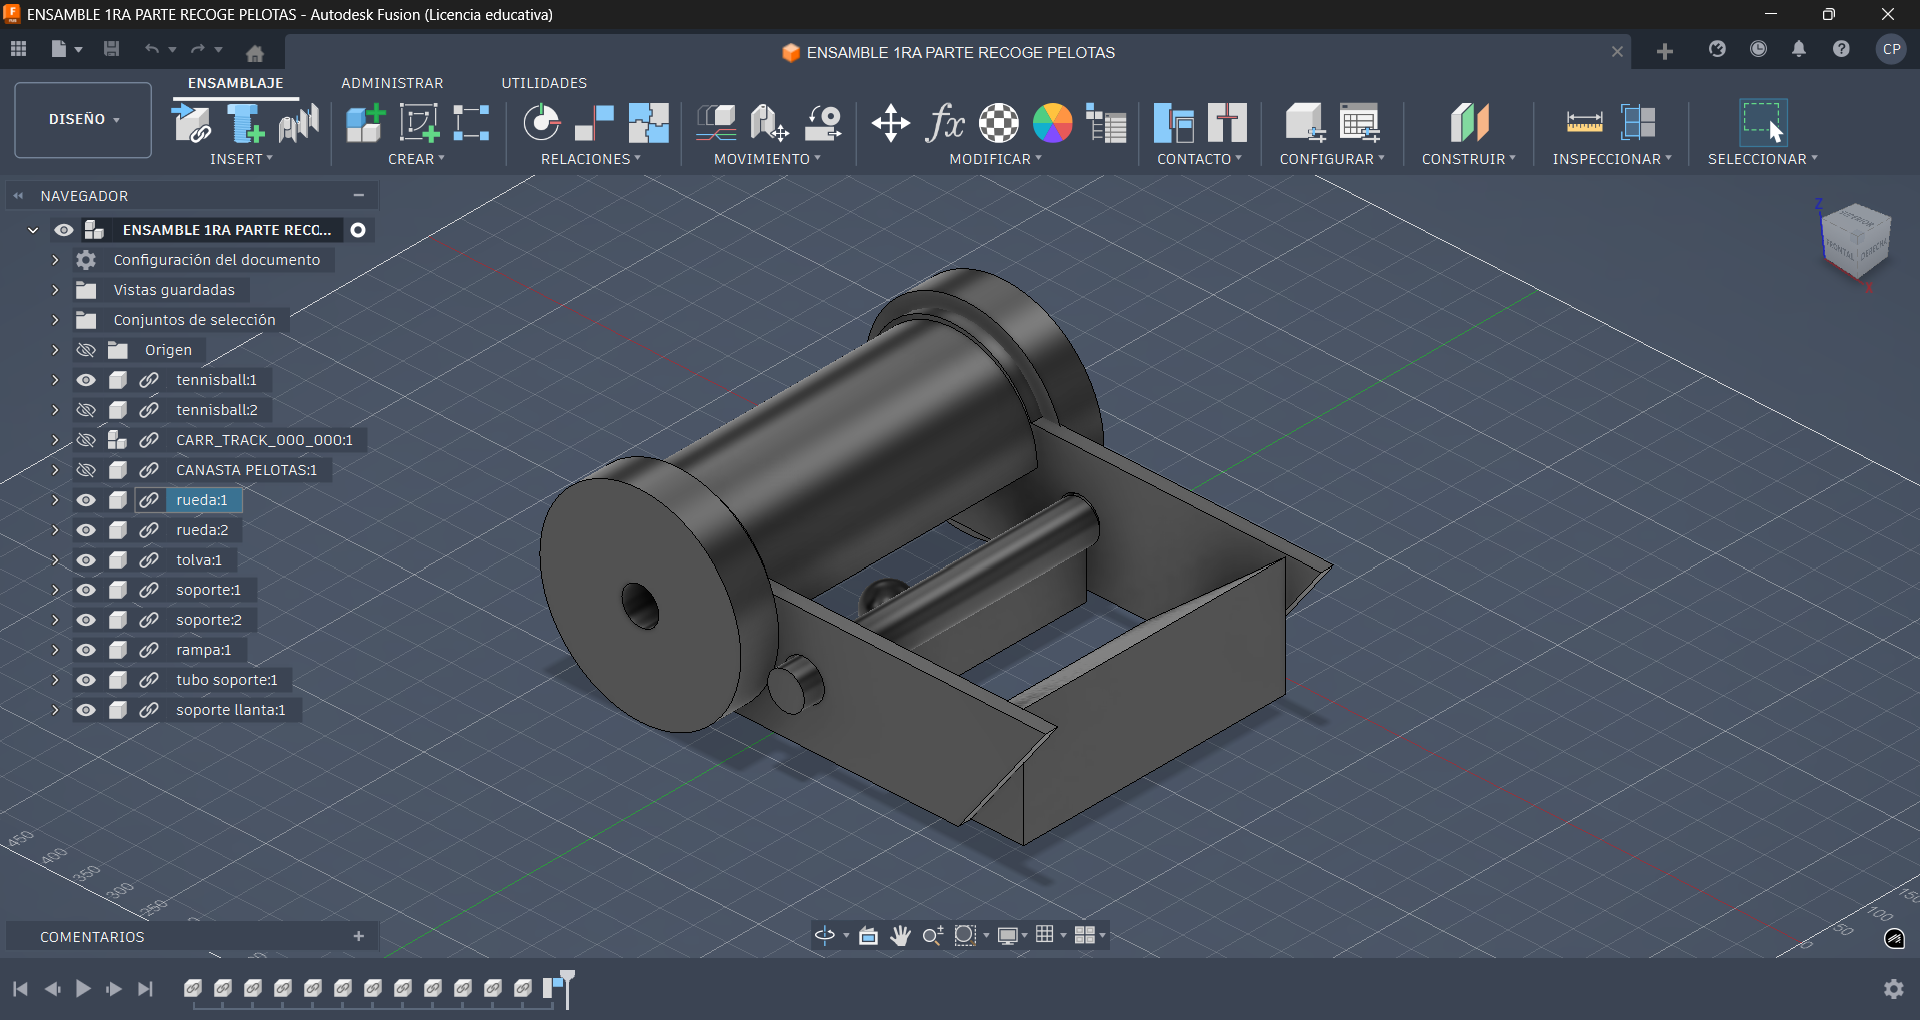Click the Guardar (save) icon in the toolbar
This screenshot has width=1920, height=1020.
tap(111, 48)
